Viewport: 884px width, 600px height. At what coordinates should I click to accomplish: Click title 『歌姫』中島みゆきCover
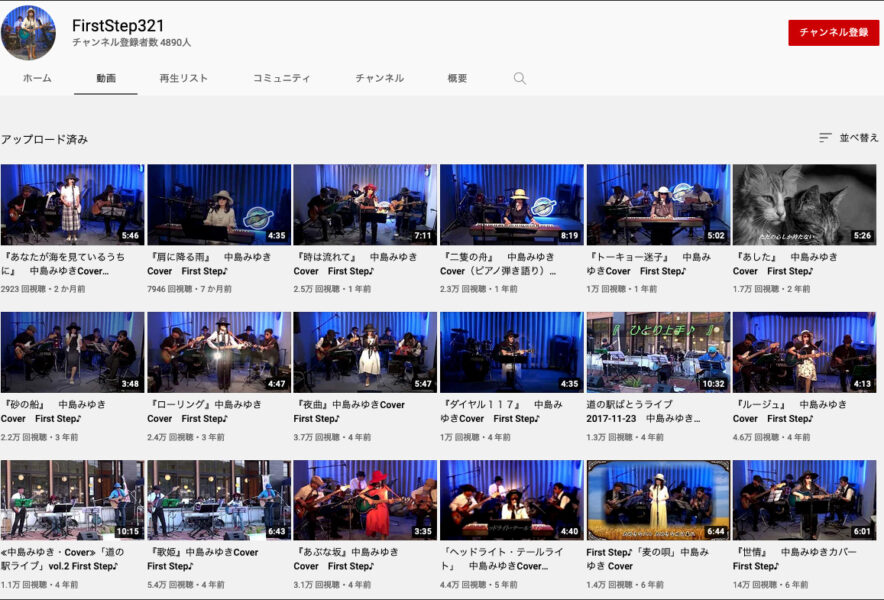click(x=202, y=559)
